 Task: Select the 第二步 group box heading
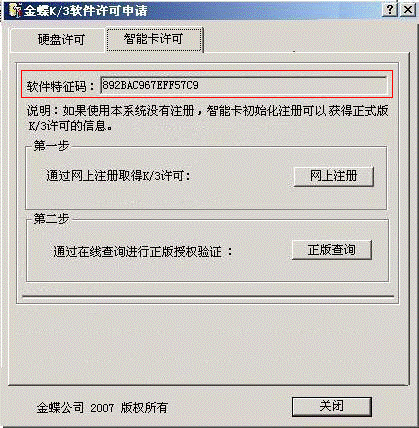tap(51, 219)
